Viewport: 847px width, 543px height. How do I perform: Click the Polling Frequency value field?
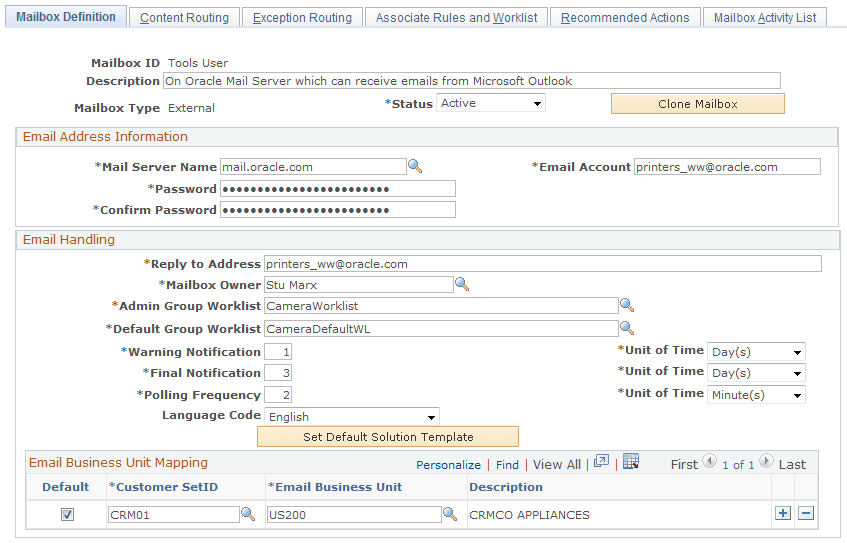pyautogui.click(x=278, y=395)
